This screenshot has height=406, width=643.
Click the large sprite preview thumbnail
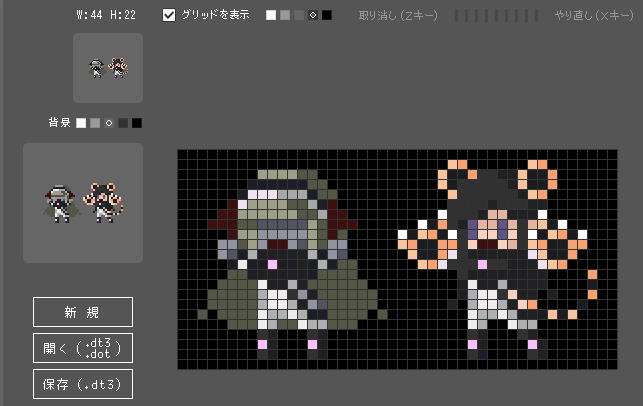[x=83, y=203]
